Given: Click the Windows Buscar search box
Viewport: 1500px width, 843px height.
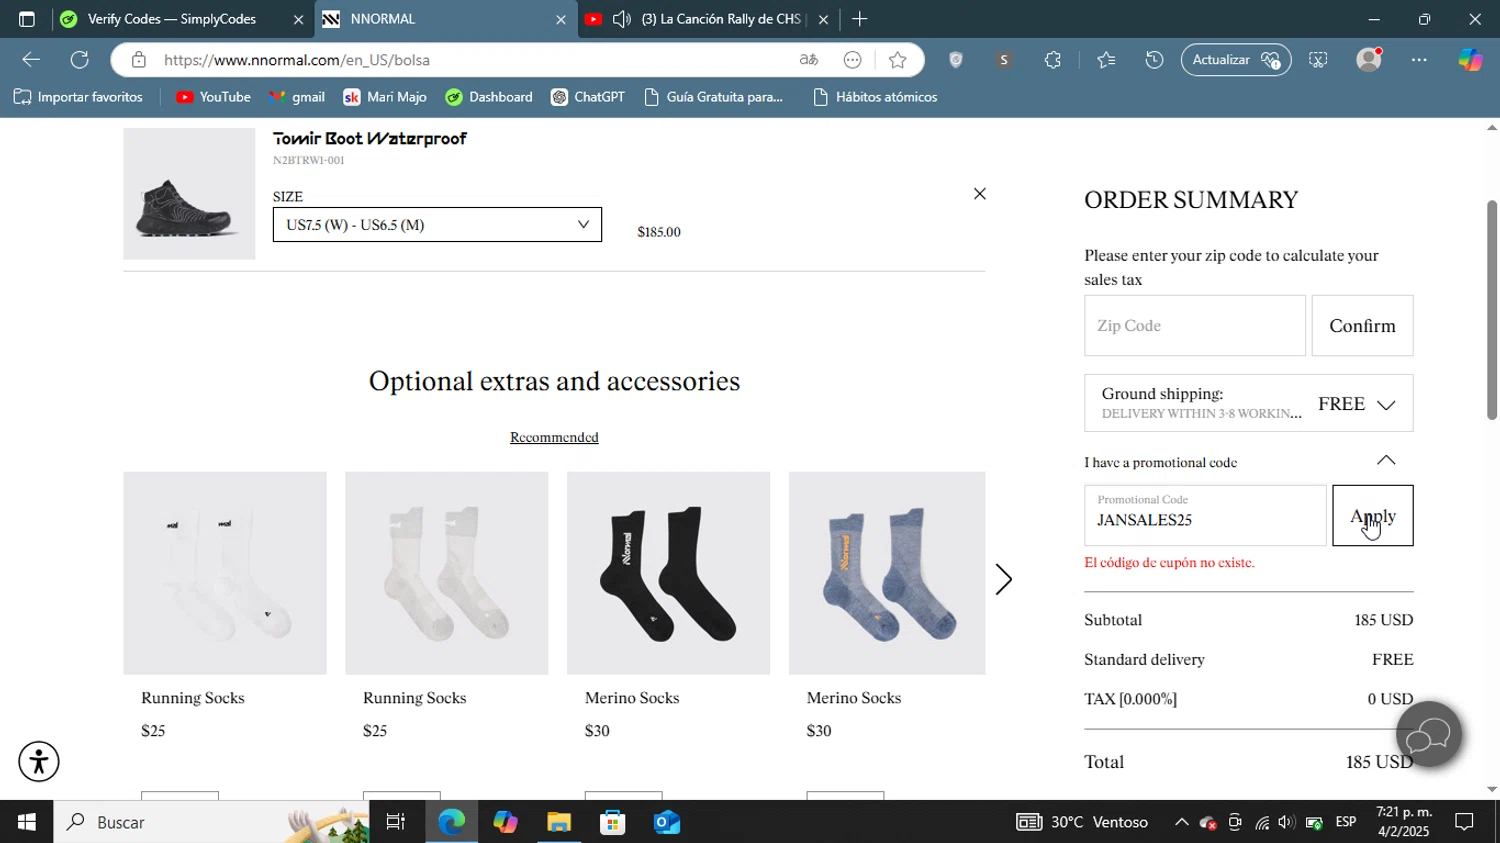Looking at the screenshot, I should tap(210, 822).
